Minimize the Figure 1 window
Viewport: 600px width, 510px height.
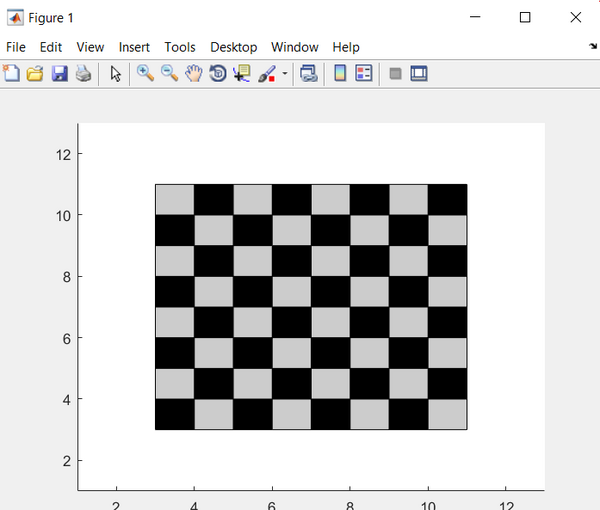475,17
